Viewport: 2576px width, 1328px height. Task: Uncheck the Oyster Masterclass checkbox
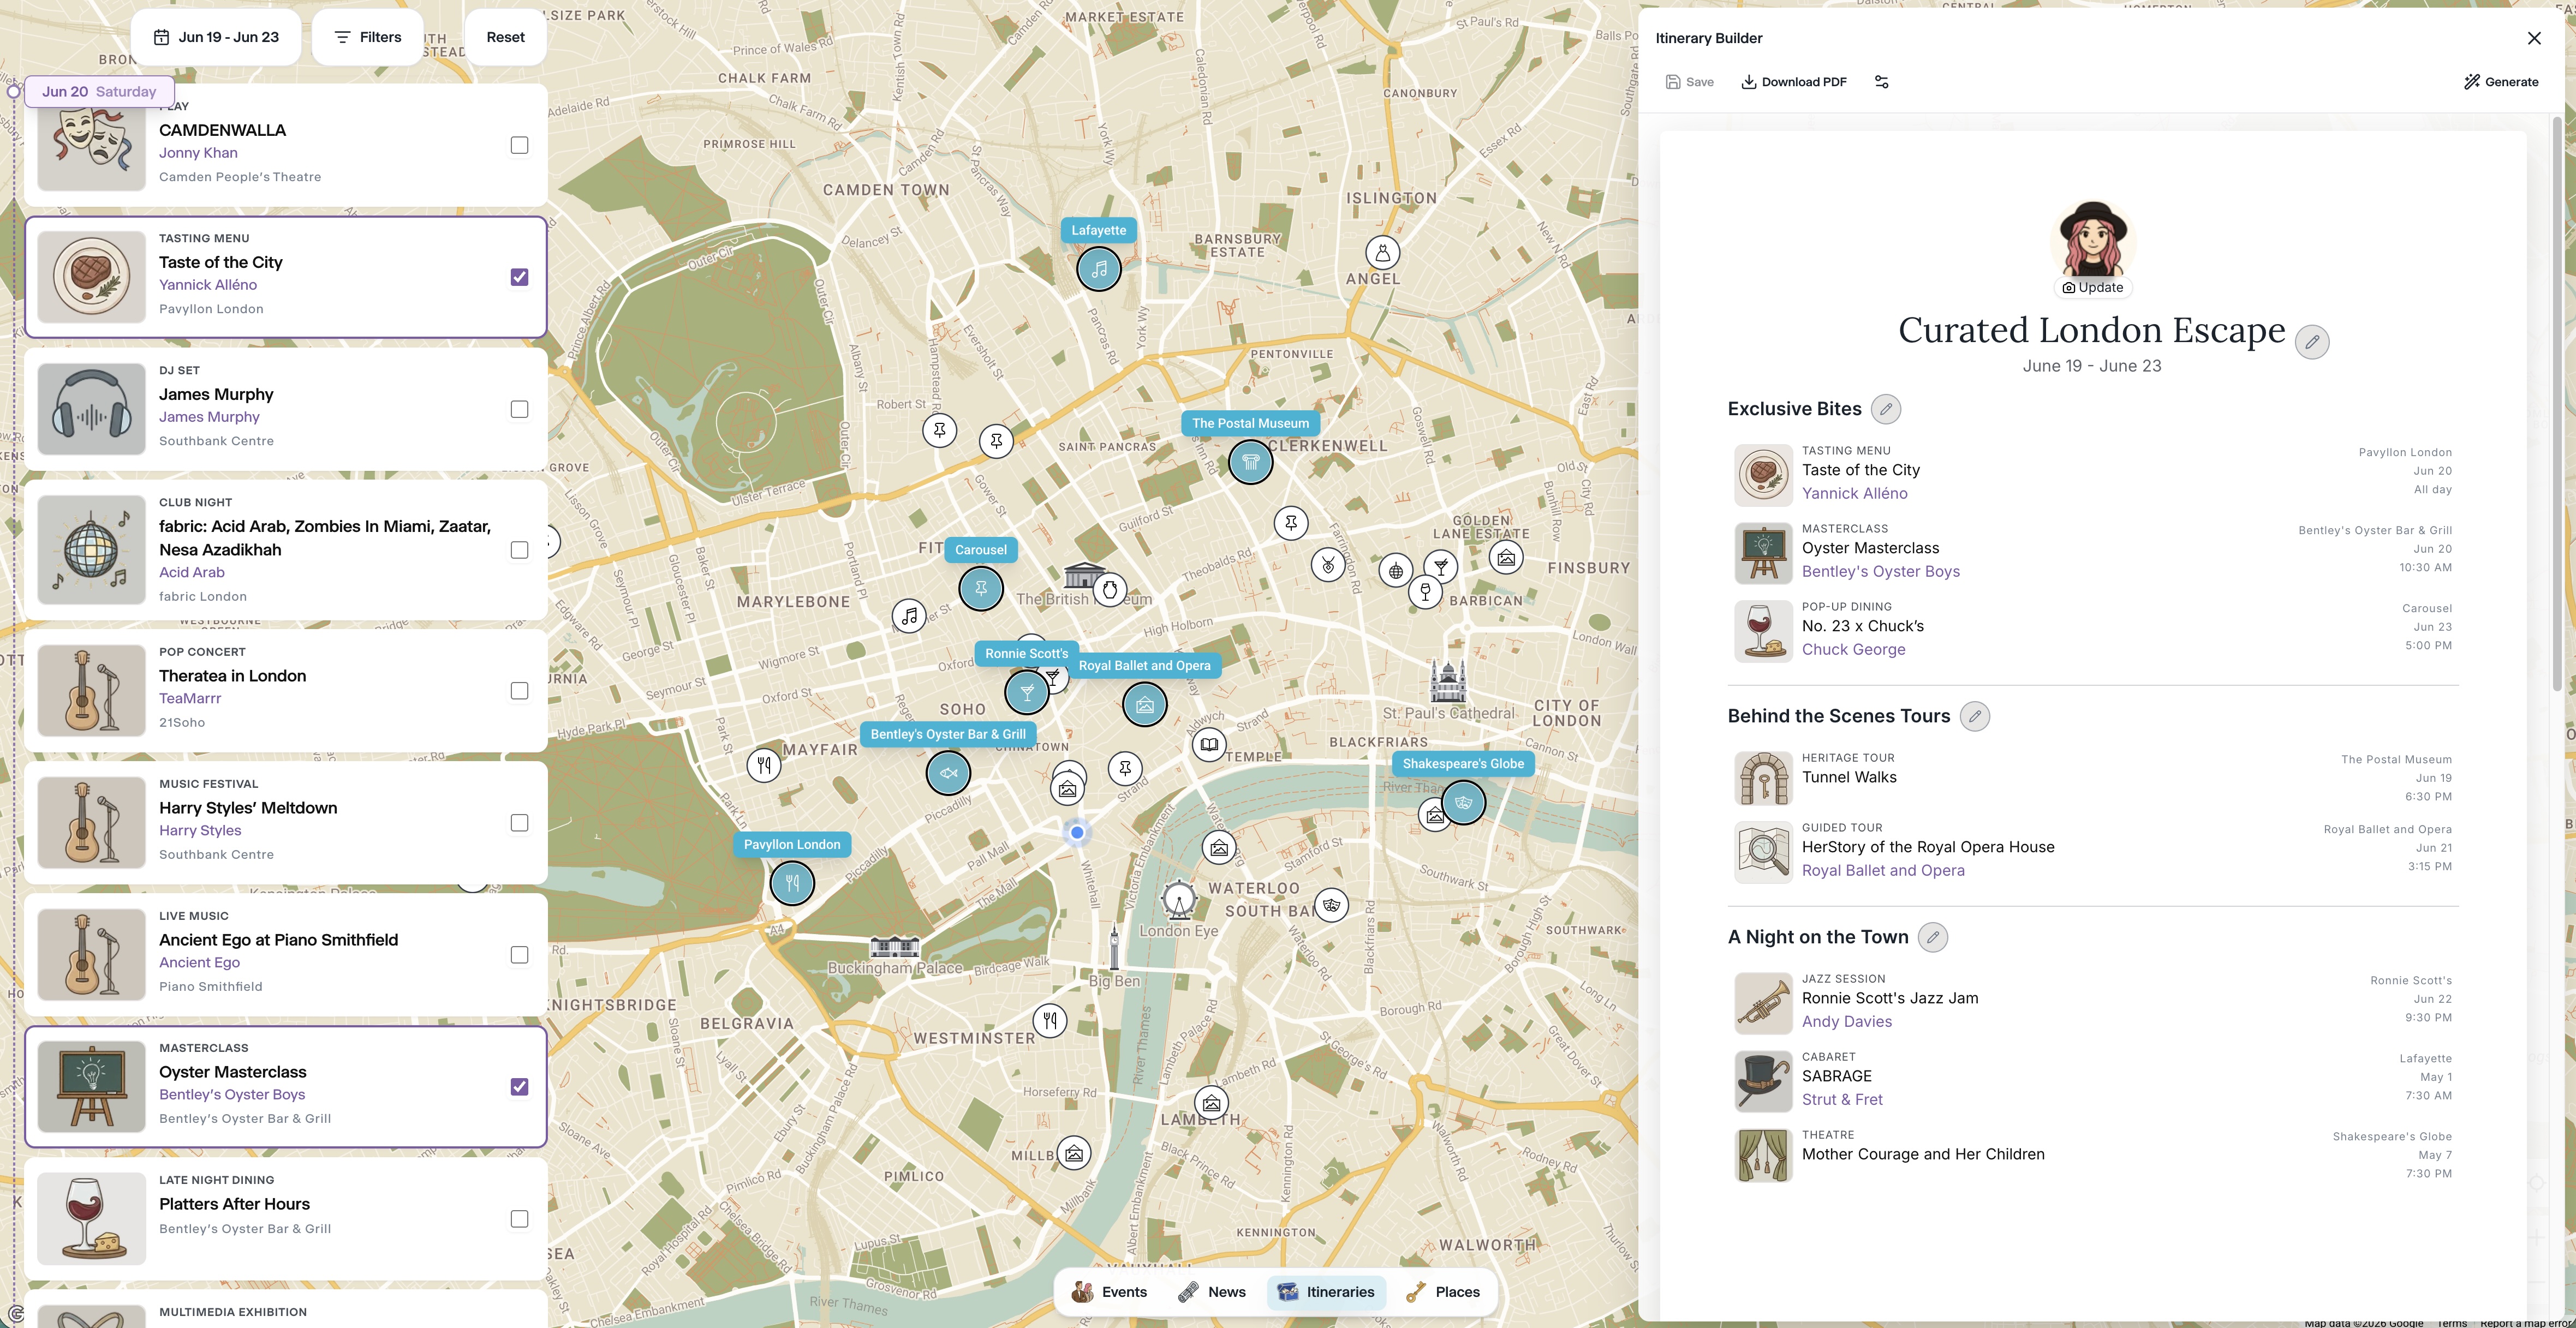pyautogui.click(x=519, y=1087)
